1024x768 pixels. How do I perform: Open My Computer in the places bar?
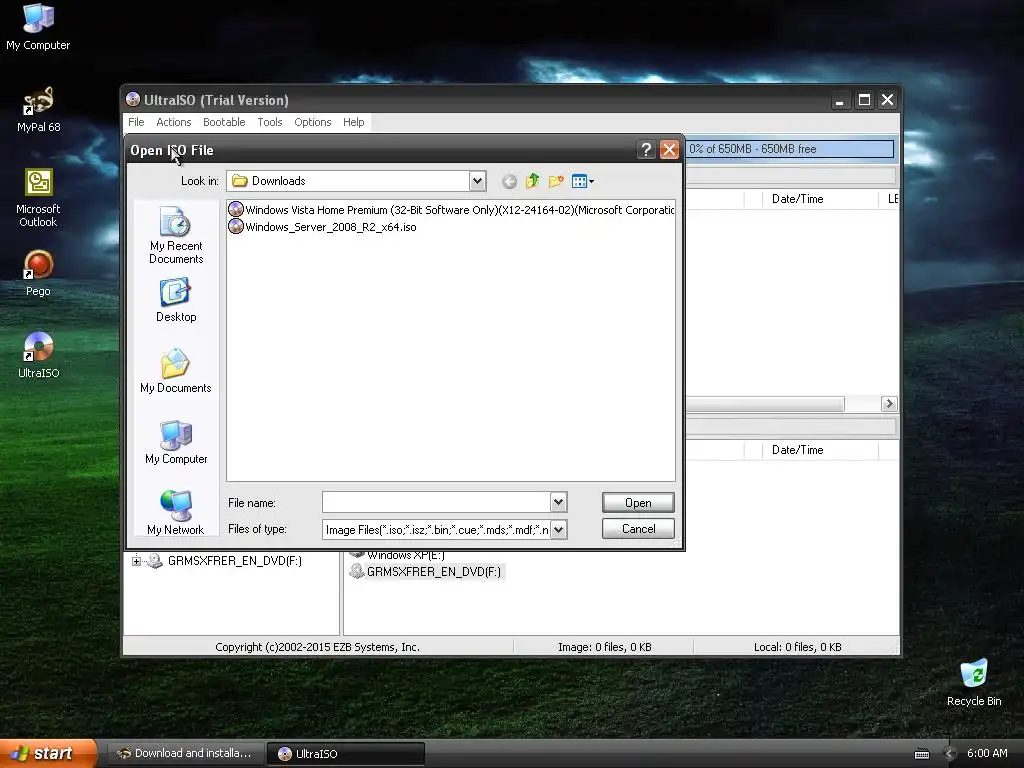click(176, 442)
